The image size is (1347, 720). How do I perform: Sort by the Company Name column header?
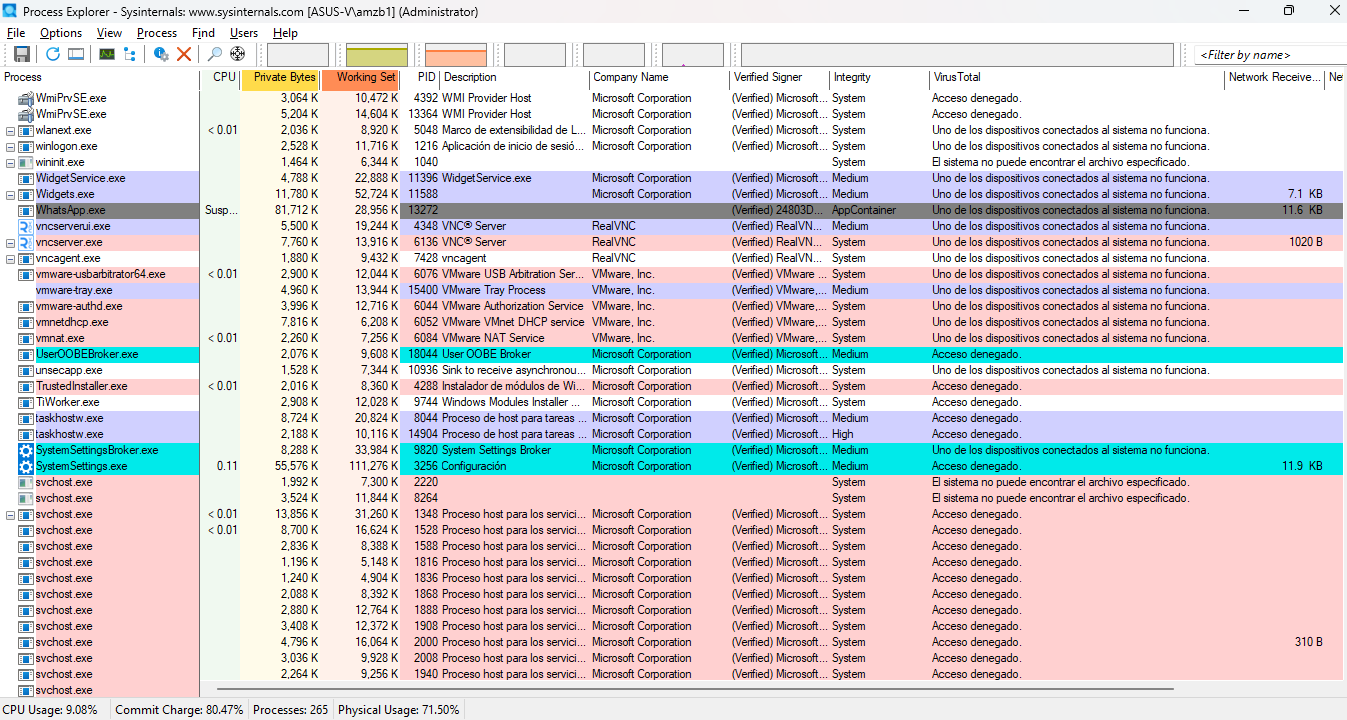pyautogui.click(x=660, y=77)
